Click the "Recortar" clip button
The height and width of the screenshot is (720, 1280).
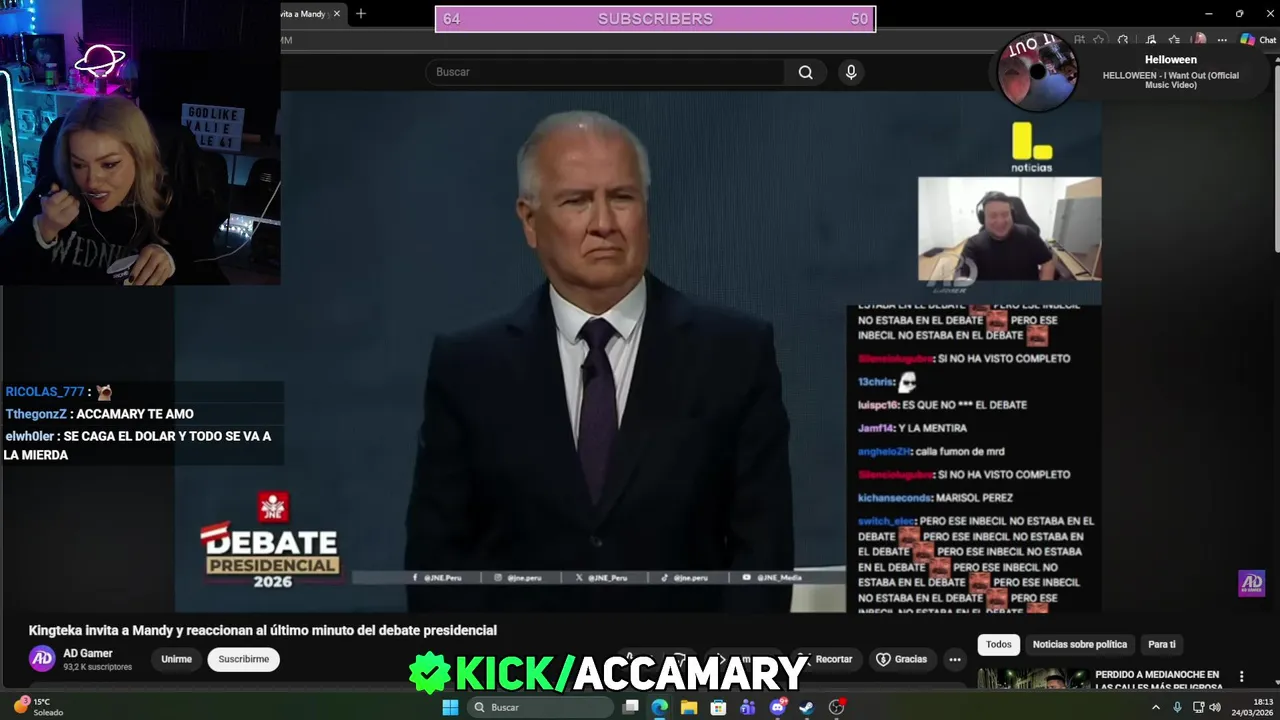(x=826, y=659)
